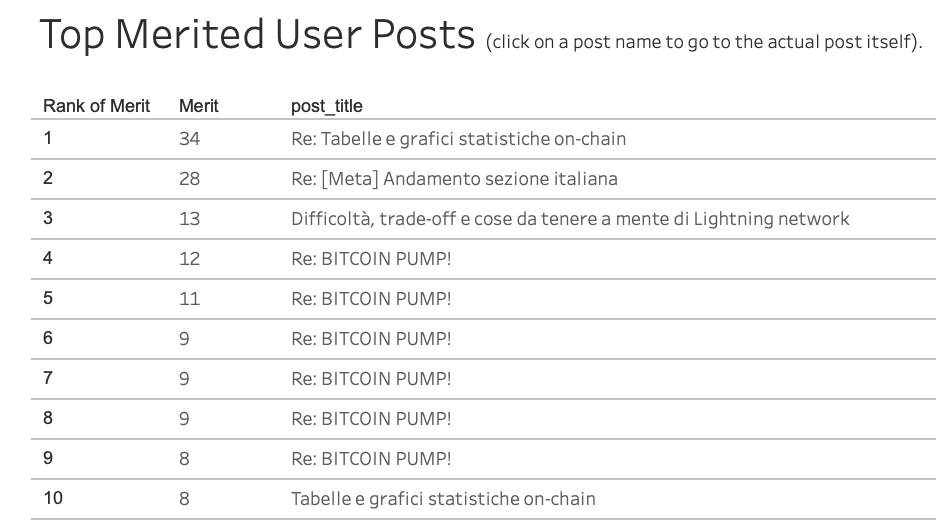Select rank number 10 cell

pos(53,498)
